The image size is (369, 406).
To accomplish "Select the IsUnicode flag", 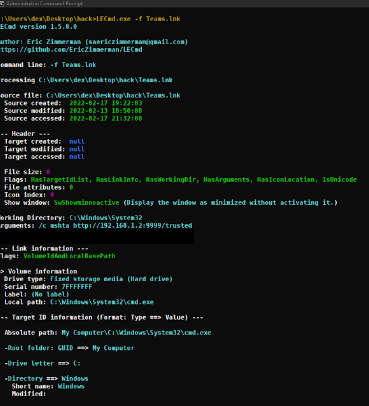I will (x=339, y=180).
